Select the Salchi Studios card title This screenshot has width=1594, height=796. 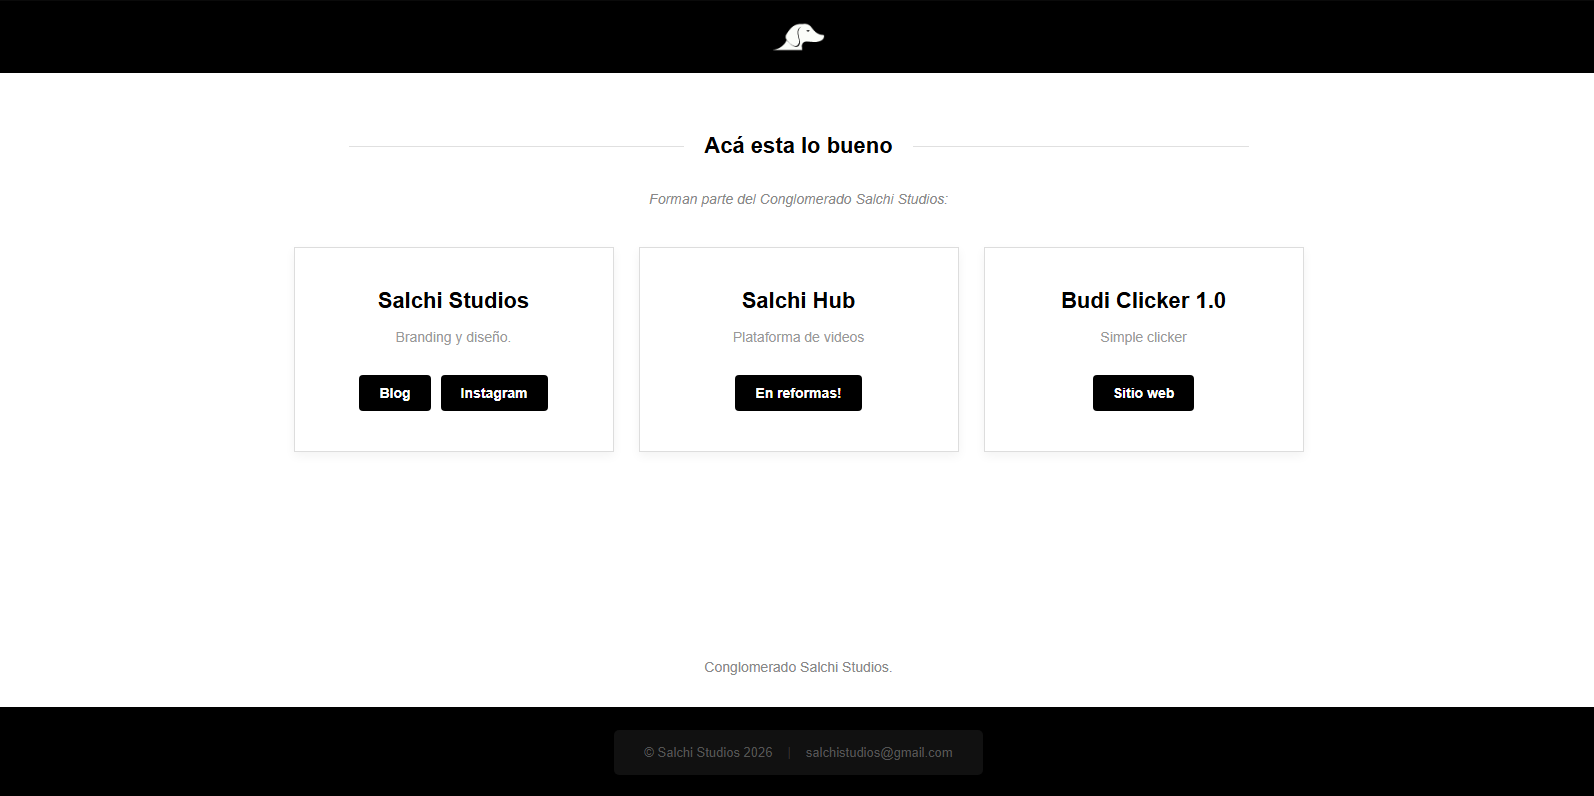point(453,300)
